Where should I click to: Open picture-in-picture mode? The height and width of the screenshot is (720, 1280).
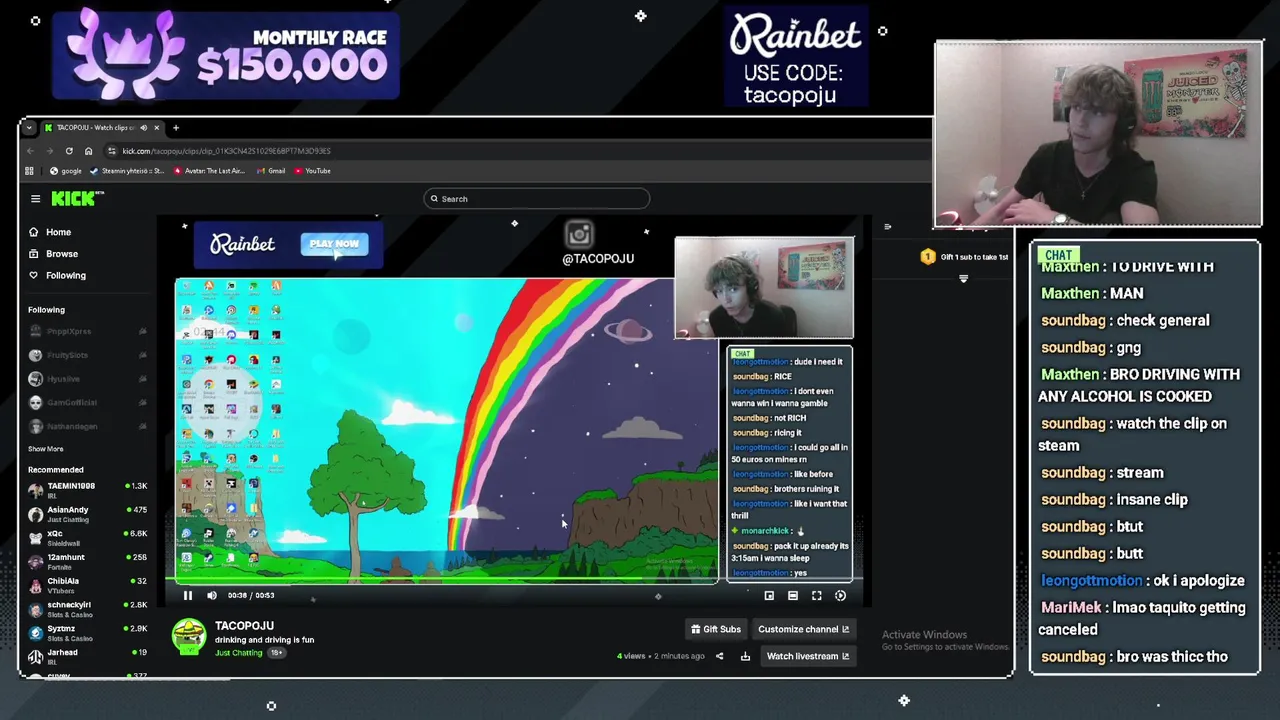[769, 595]
